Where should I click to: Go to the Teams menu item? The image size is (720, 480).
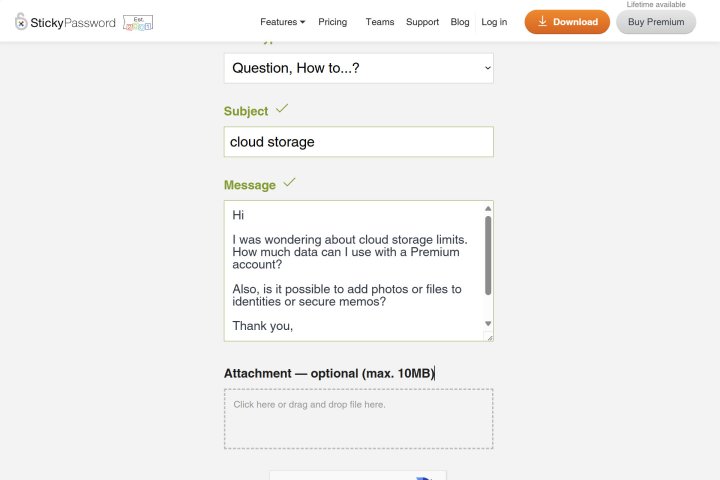380,22
